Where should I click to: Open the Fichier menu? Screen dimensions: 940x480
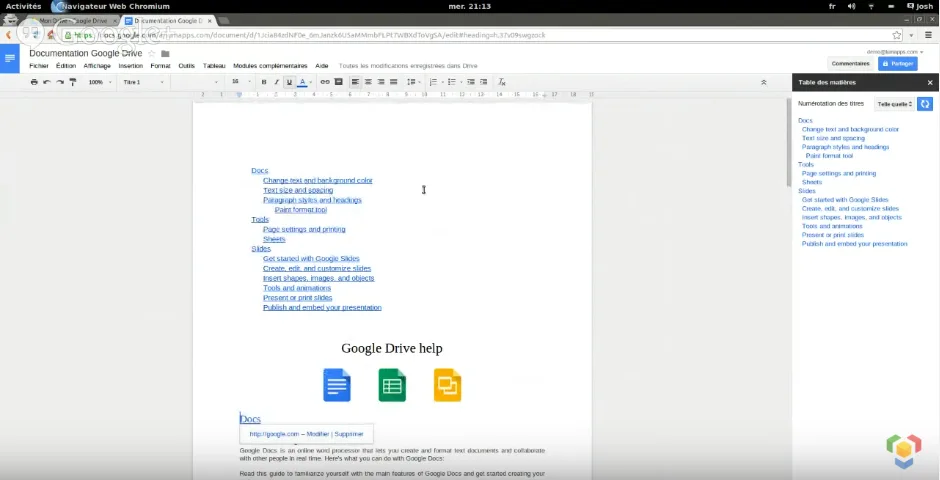coord(39,66)
